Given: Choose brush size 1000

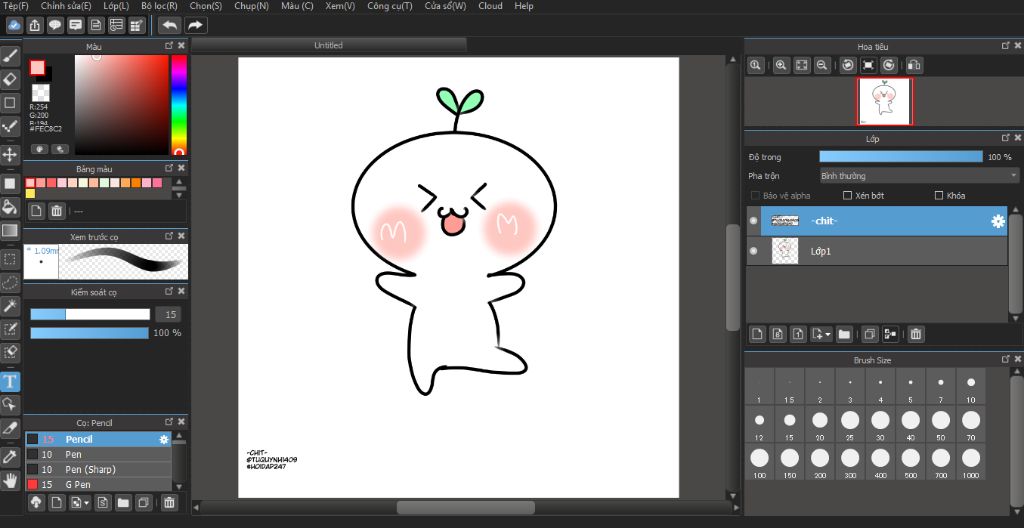Looking at the screenshot, I should [970, 461].
